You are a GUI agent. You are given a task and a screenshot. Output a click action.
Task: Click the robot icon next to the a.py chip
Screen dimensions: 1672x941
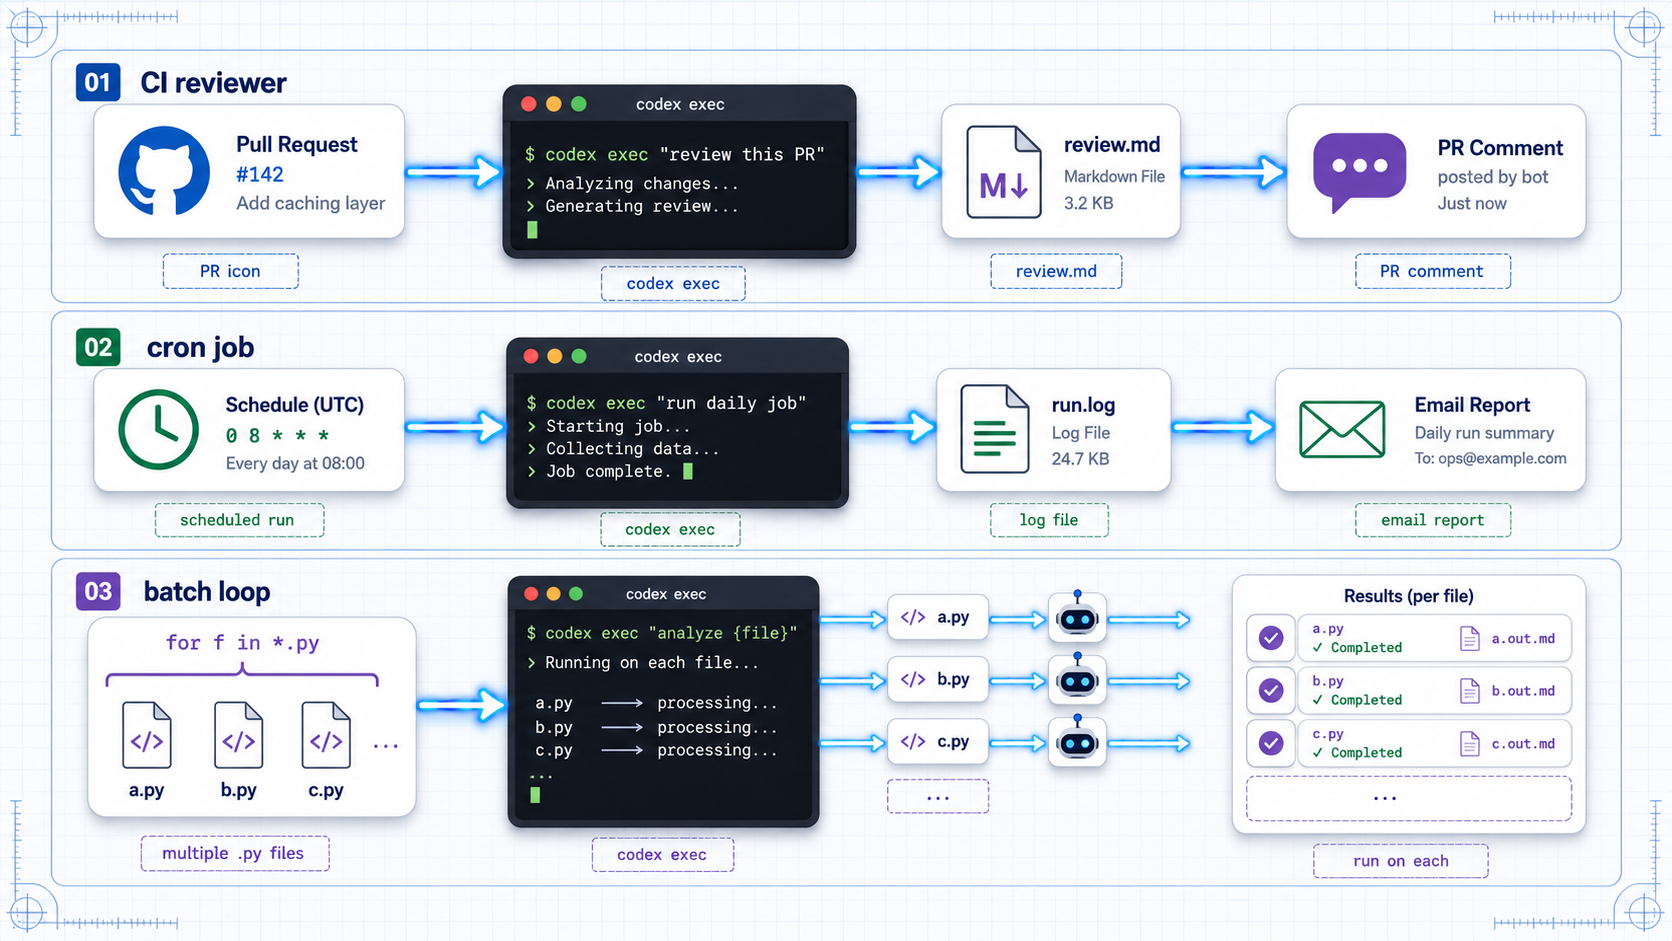(x=1077, y=617)
